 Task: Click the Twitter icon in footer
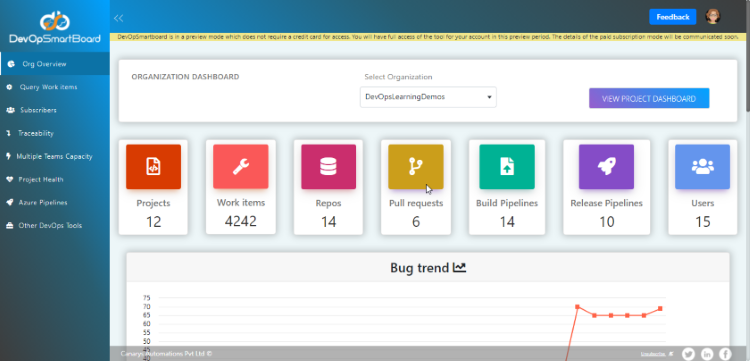click(688, 354)
